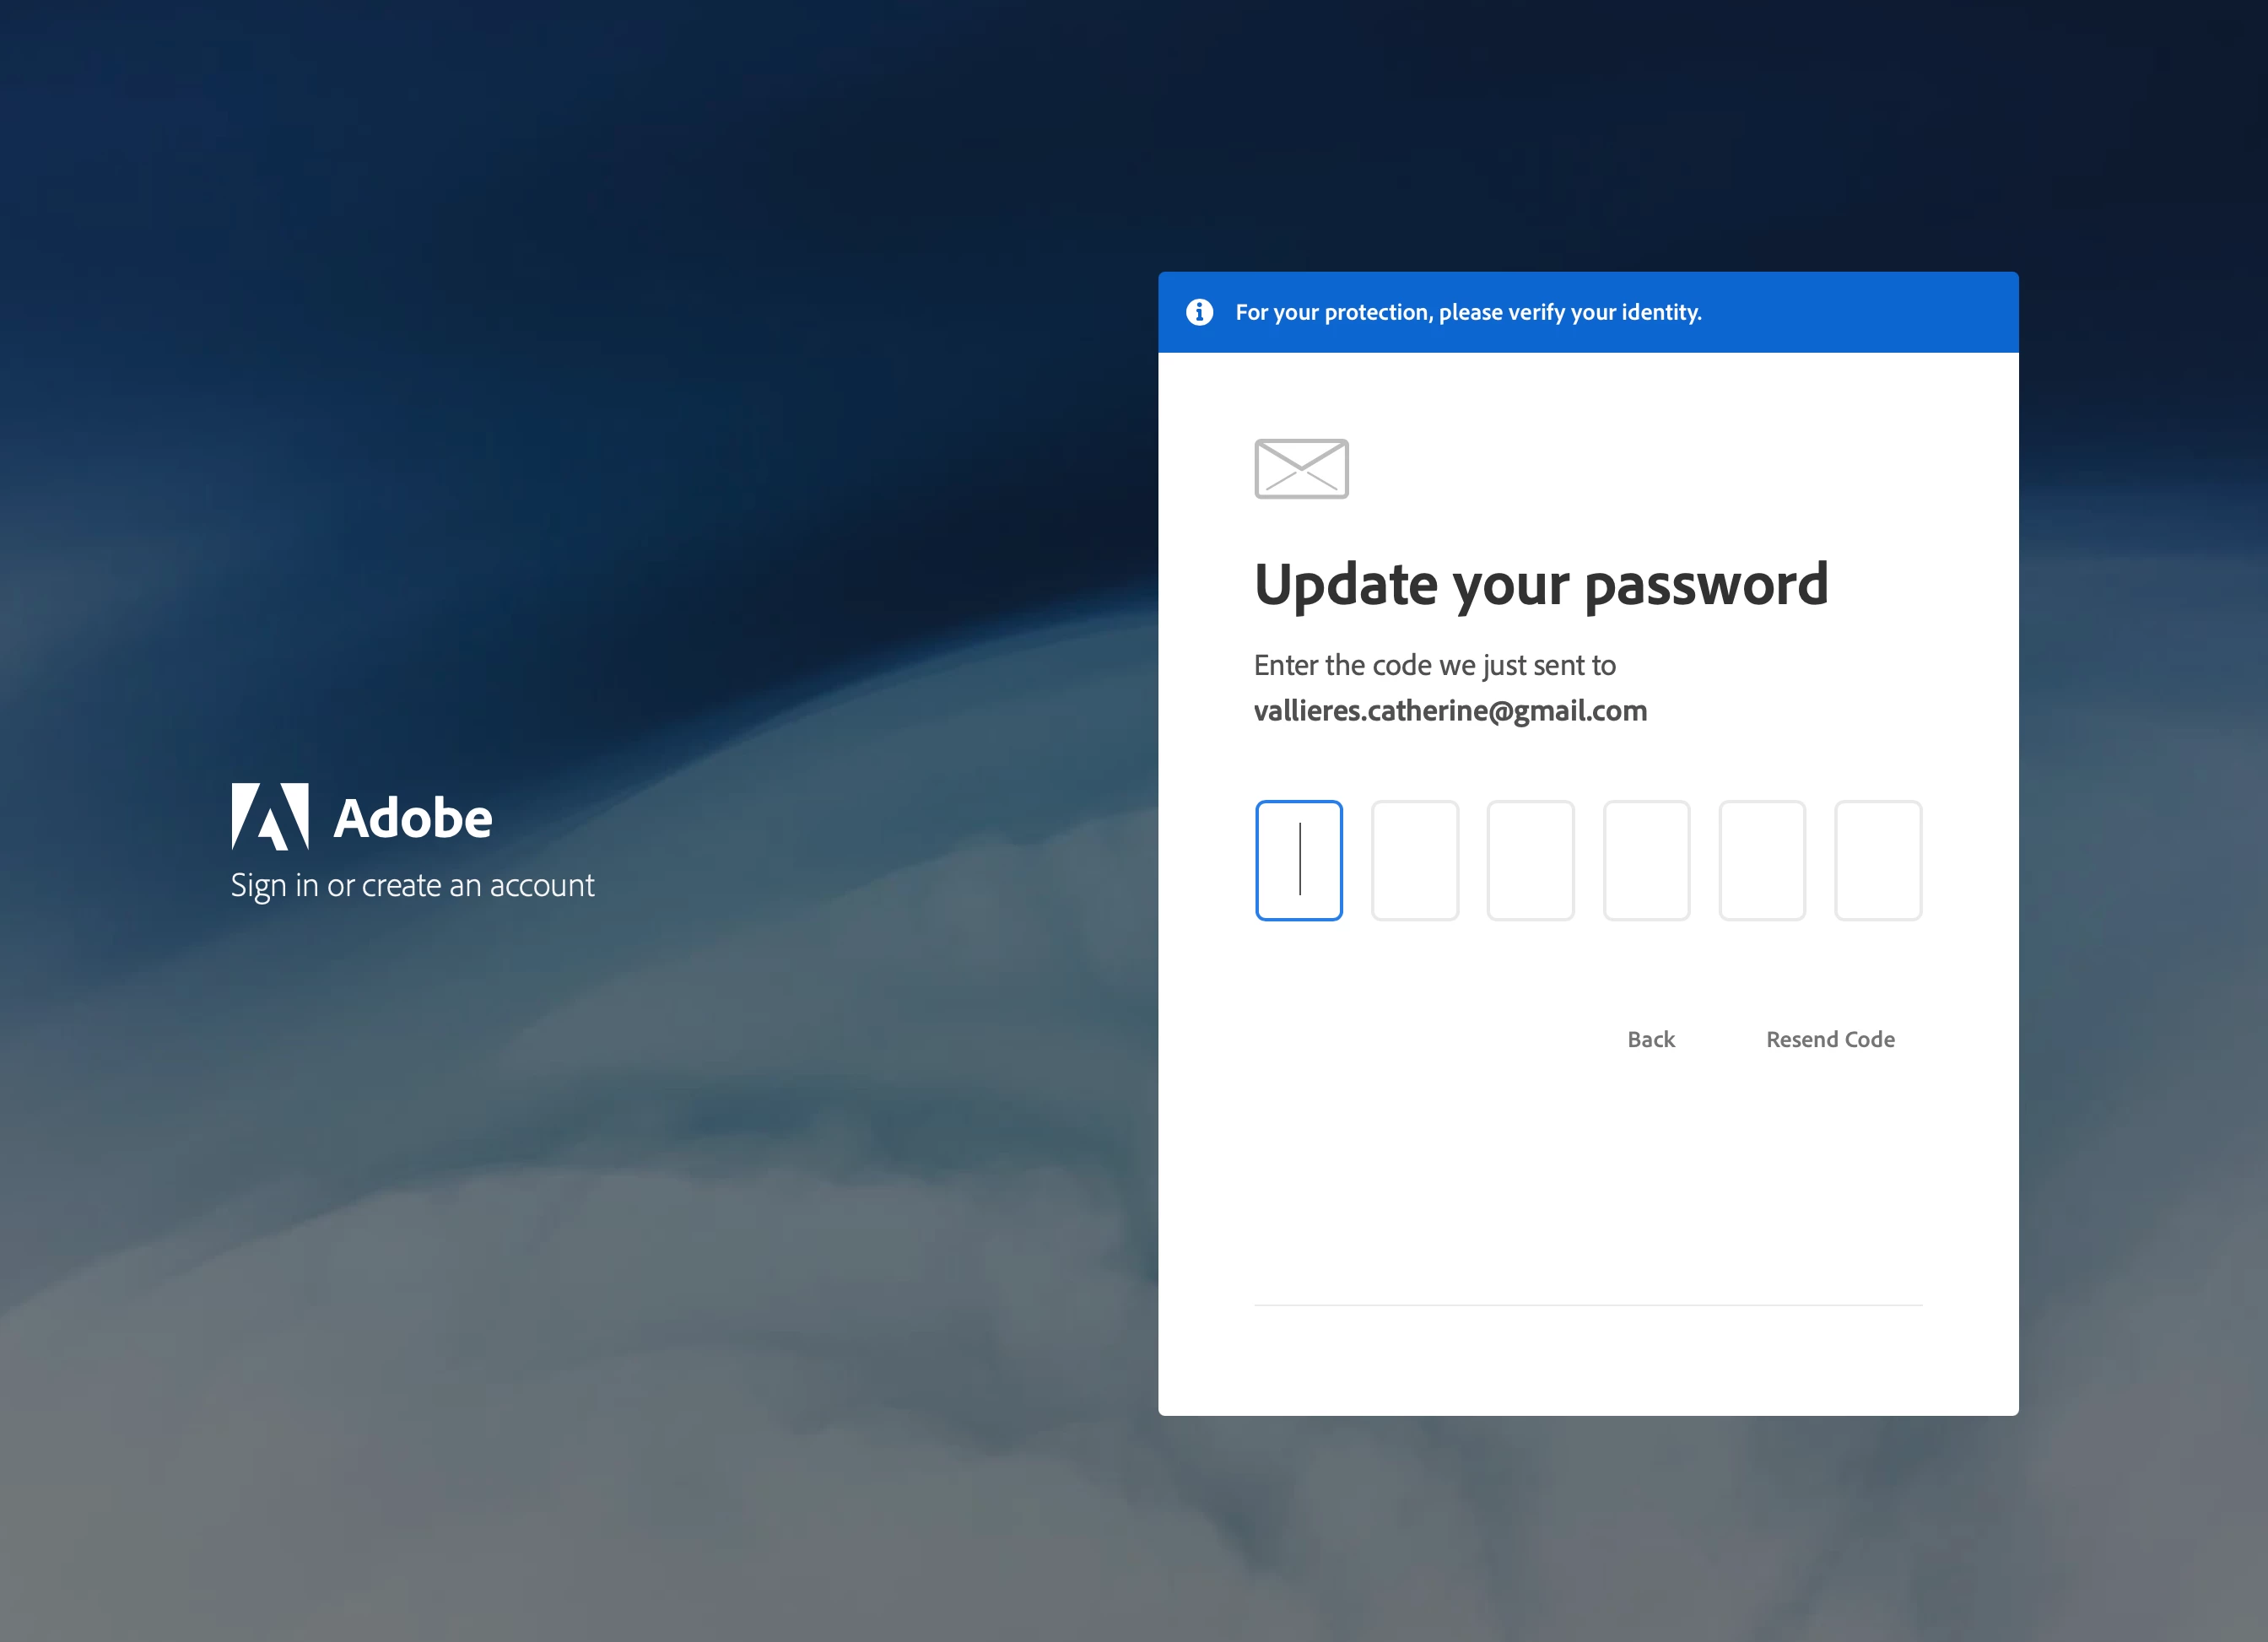Viewport: 2268px width, 1642px height.
Task: Click 'Sign in or create an account' text
Action: (412, 885)
